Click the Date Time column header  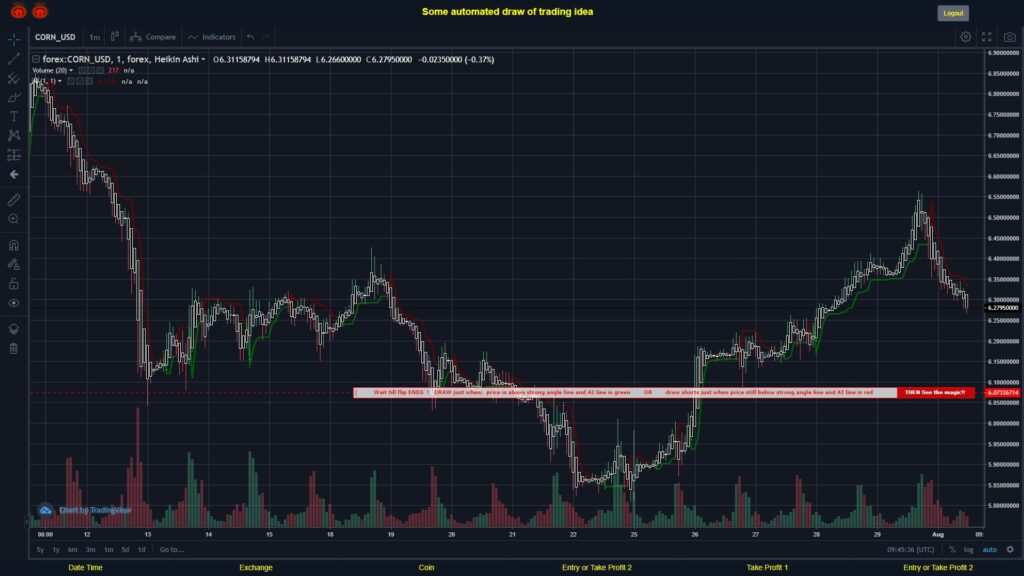86,568
